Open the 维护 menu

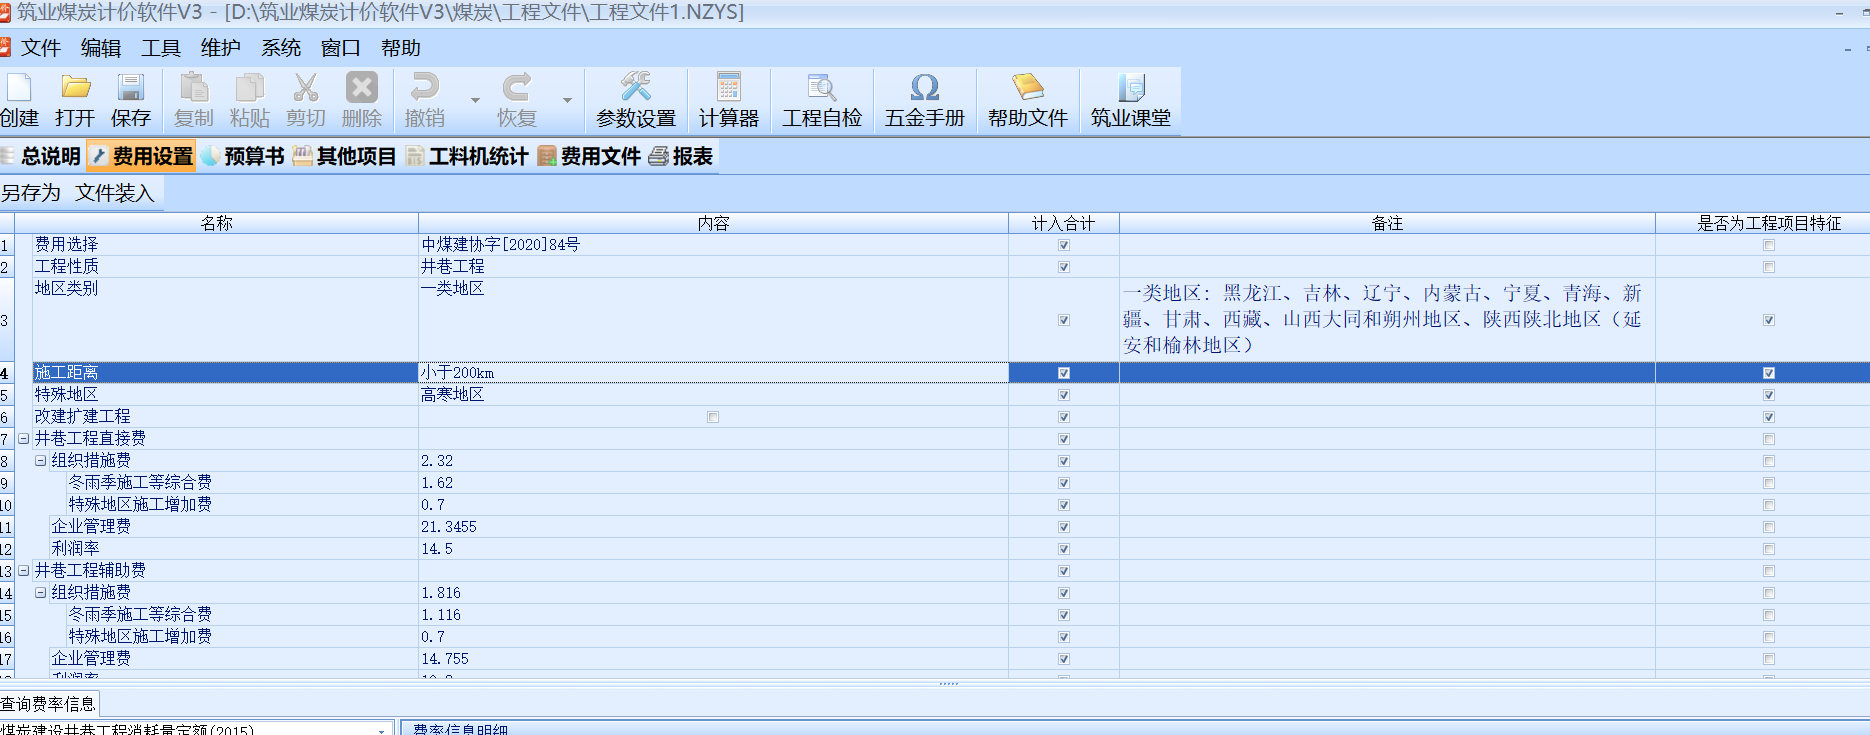[x=220, y=48]
